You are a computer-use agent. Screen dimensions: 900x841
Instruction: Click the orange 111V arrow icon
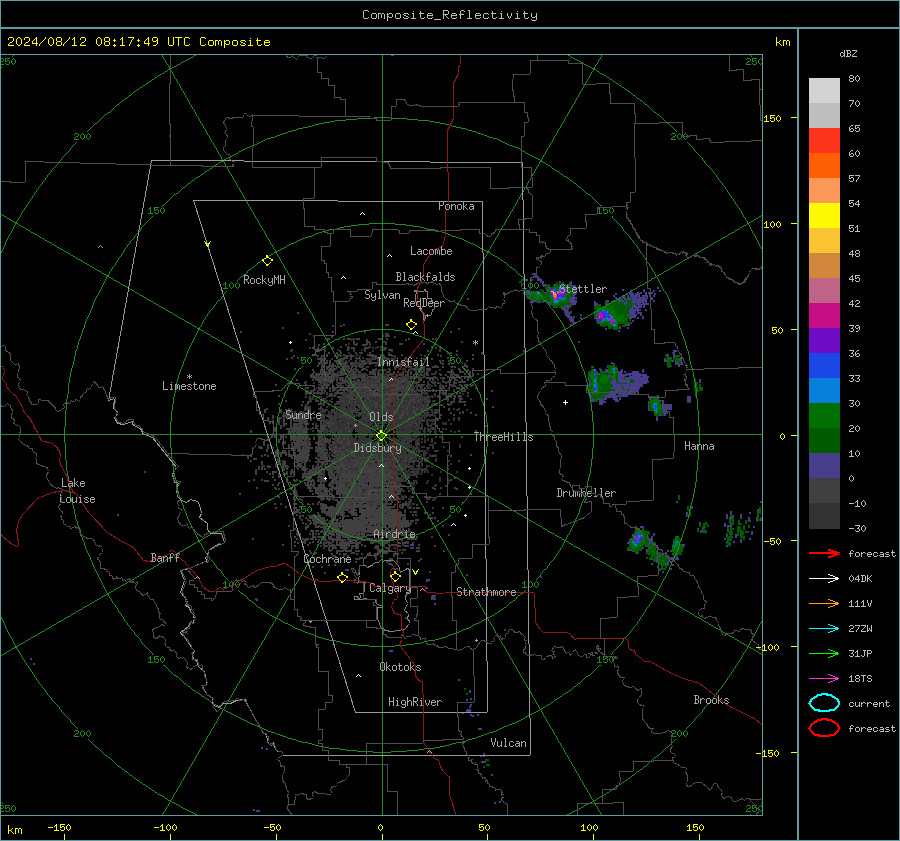click(824, 603)
